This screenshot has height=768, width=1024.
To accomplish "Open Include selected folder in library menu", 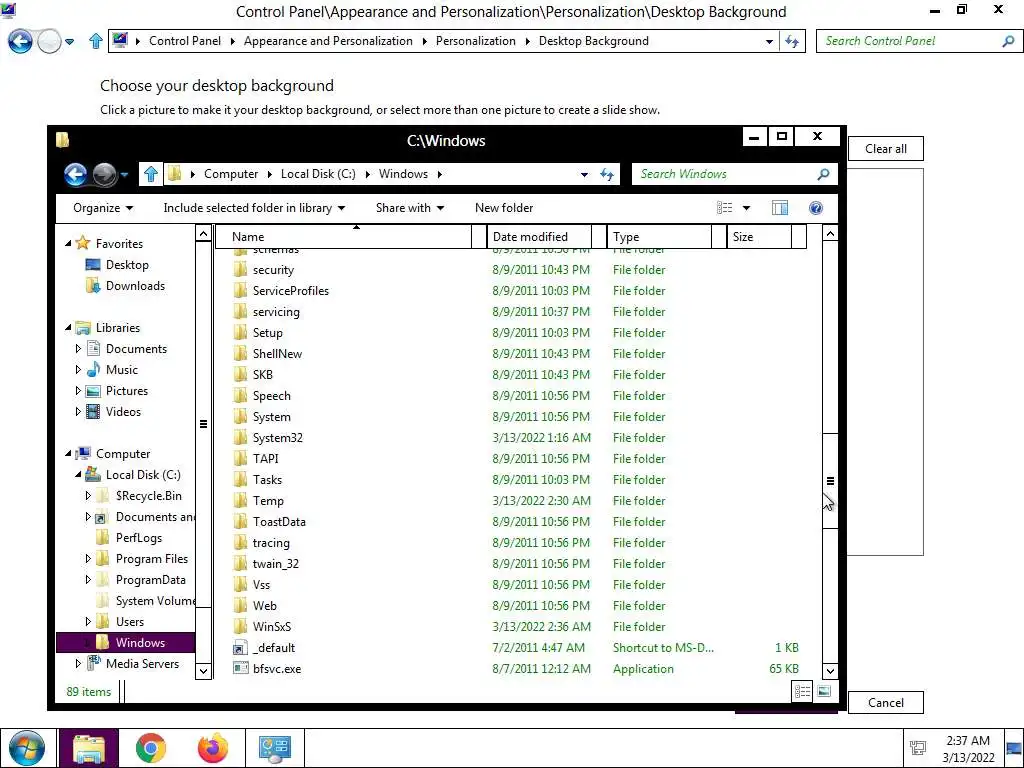I will 254,208.
